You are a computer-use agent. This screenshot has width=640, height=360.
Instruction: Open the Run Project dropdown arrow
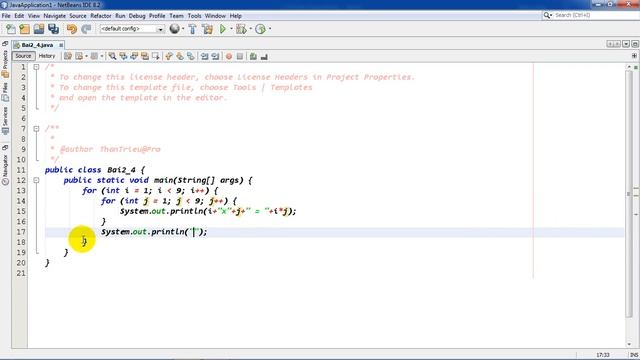point(231,29)
